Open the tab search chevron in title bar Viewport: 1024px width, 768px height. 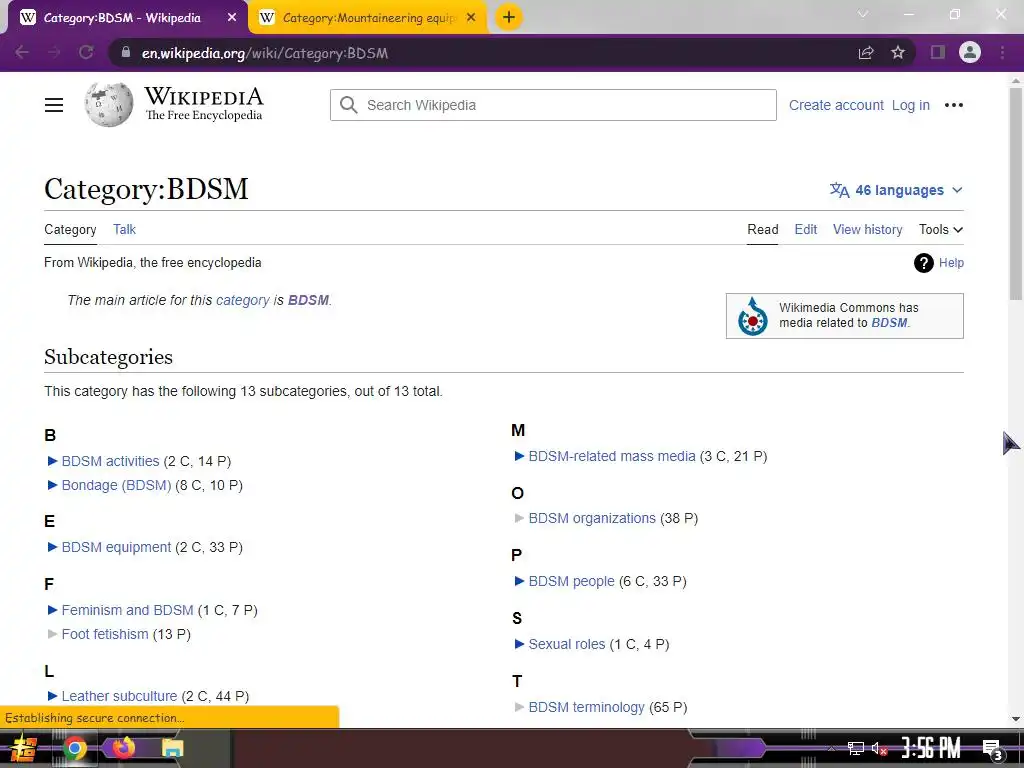pyautogui.click(x=863, y=14)
